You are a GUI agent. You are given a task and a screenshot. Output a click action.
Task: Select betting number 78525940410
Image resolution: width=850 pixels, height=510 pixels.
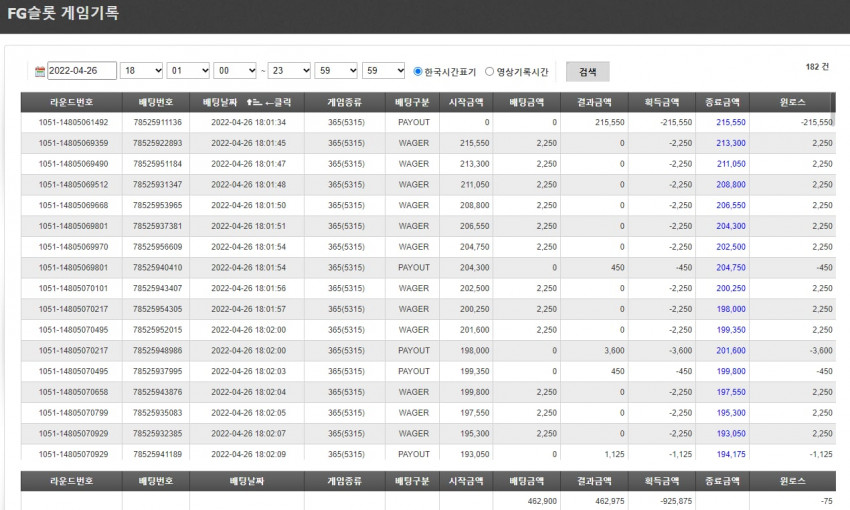click(157, 268)
